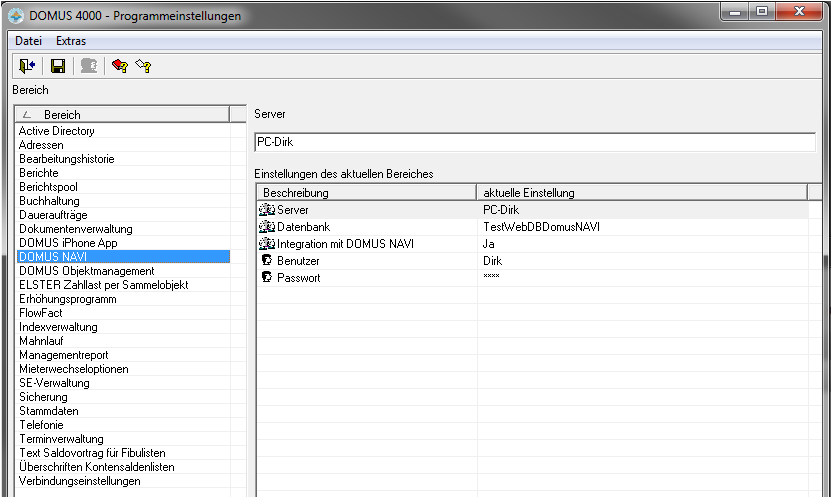This screenshot has height=498, width=832.
Task: Open the help book with question mark
Action: [x=120, y=66]
